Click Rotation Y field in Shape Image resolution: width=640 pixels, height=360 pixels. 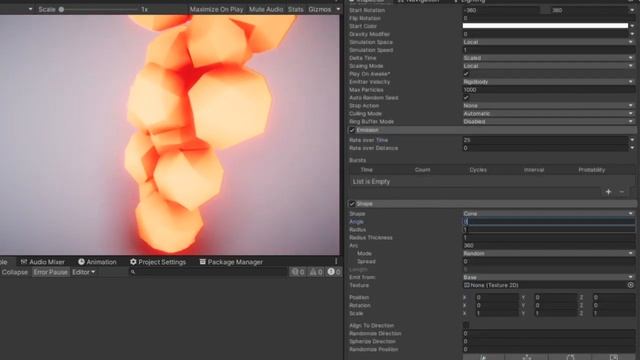pyautogui.click(x=556, y=305)
